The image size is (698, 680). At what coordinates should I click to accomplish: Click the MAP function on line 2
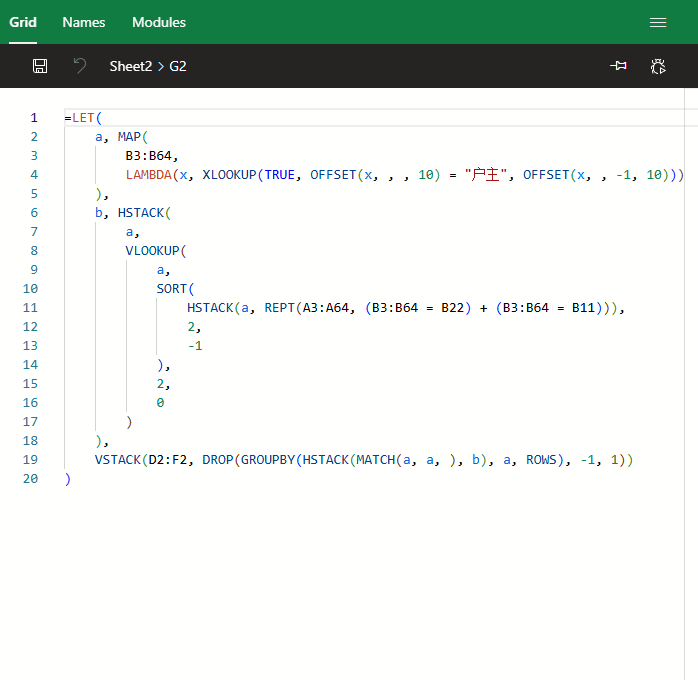pos(129,137)
